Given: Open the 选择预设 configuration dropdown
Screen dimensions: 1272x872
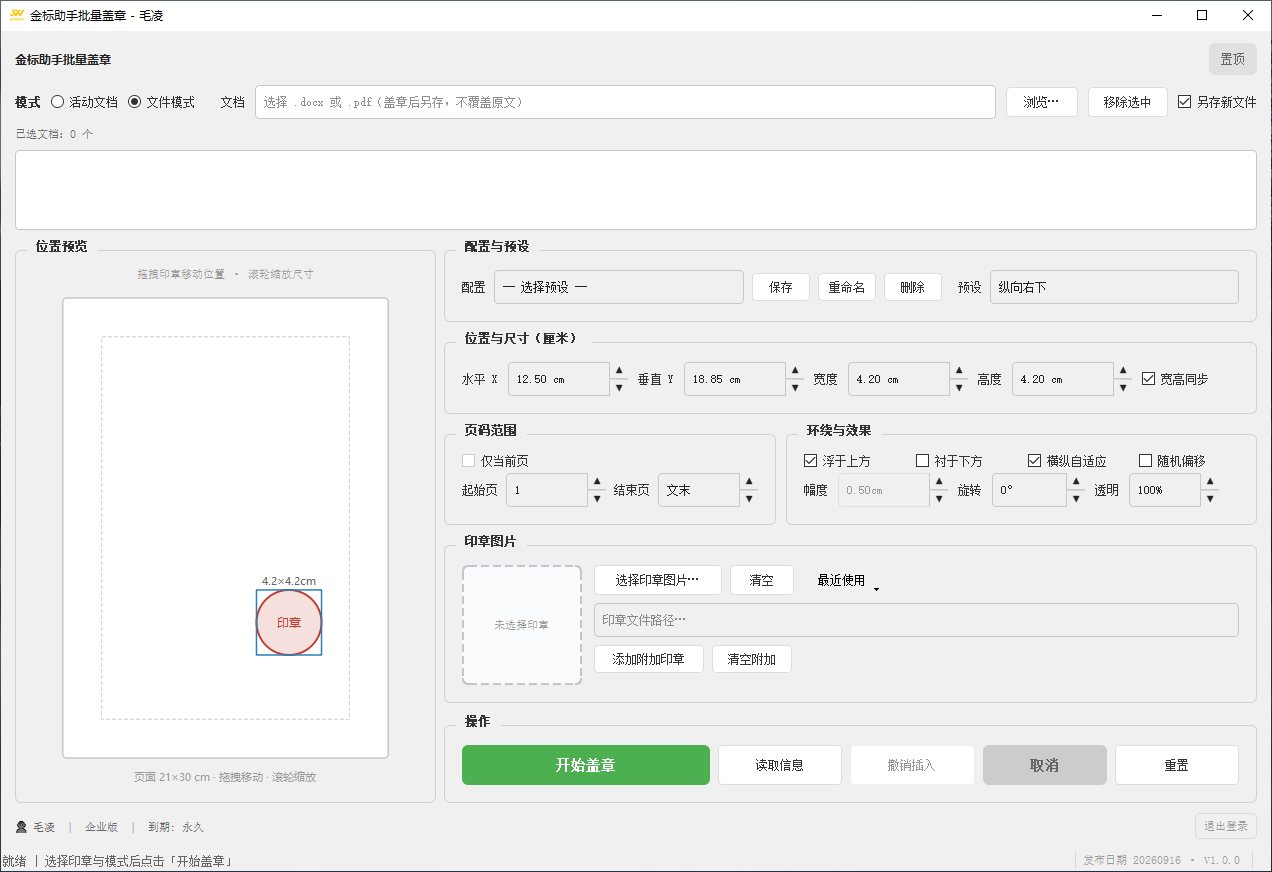Looking at the screenshot, I should click(x=619, y=287).
